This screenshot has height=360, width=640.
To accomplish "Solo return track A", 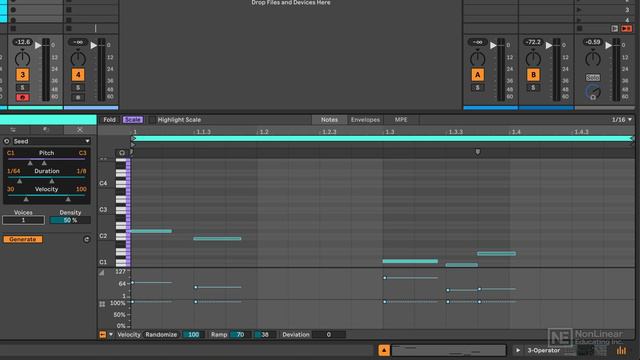I will point(478,87).
